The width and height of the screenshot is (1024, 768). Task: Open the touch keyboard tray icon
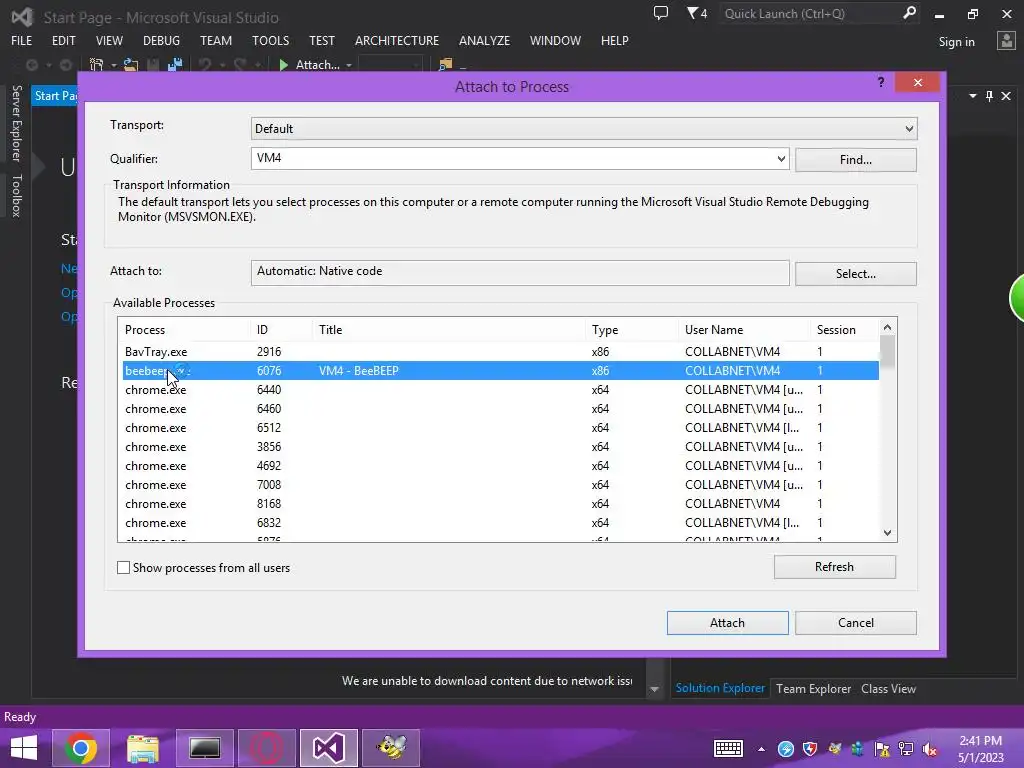[x=728, y=748]
